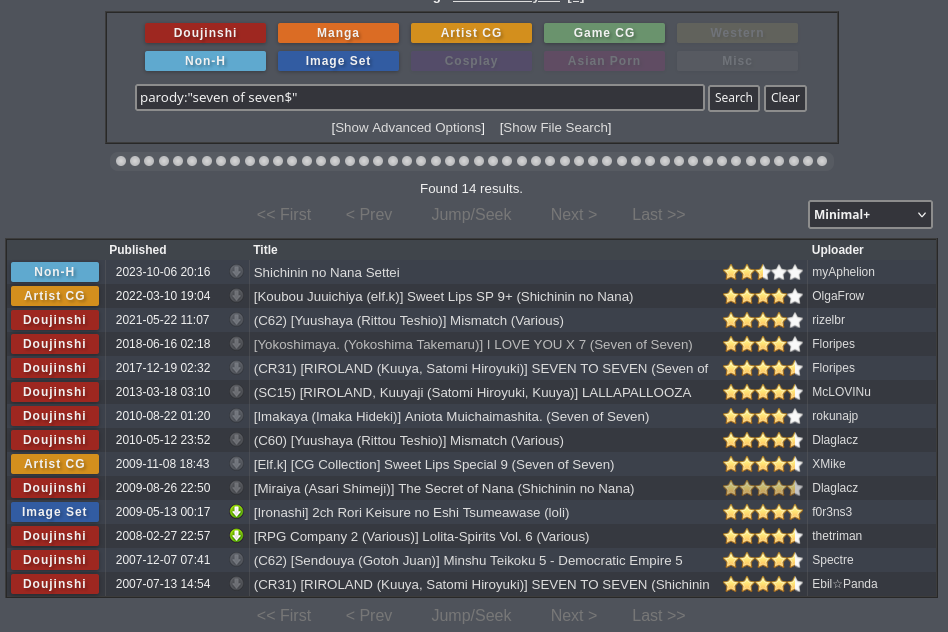Open gallery LALLAPALLOOZA by RIROLAND
This screenshot has width=948, height=632.
click(x=472, y=393)
